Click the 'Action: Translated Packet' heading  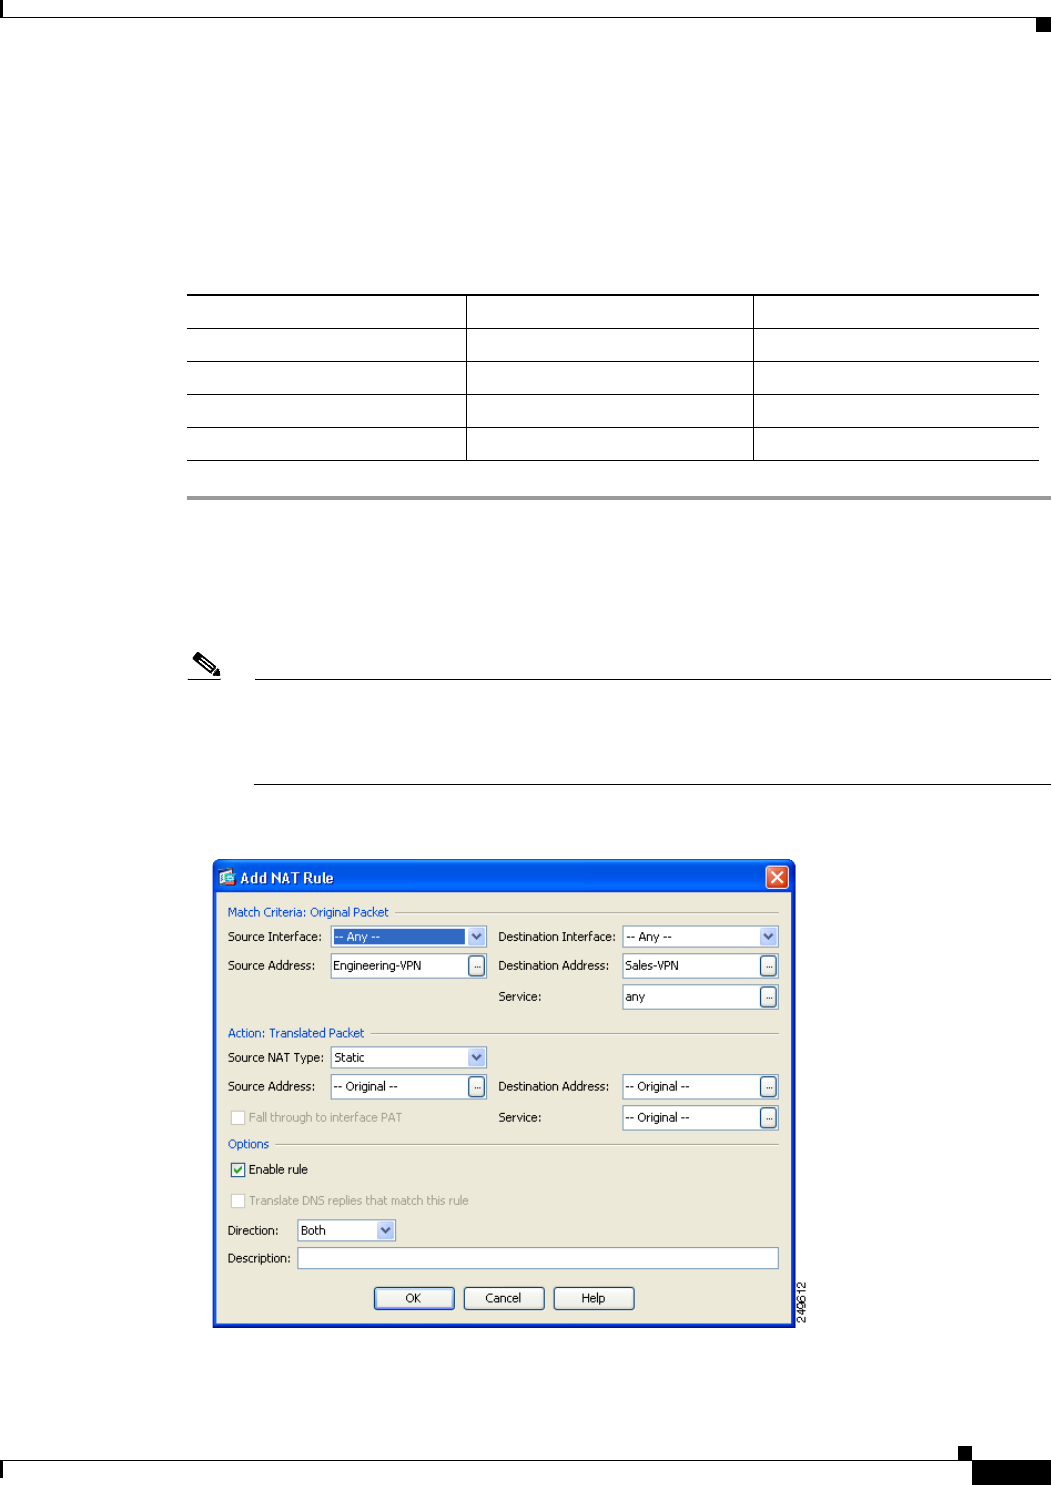(296, 1033)
